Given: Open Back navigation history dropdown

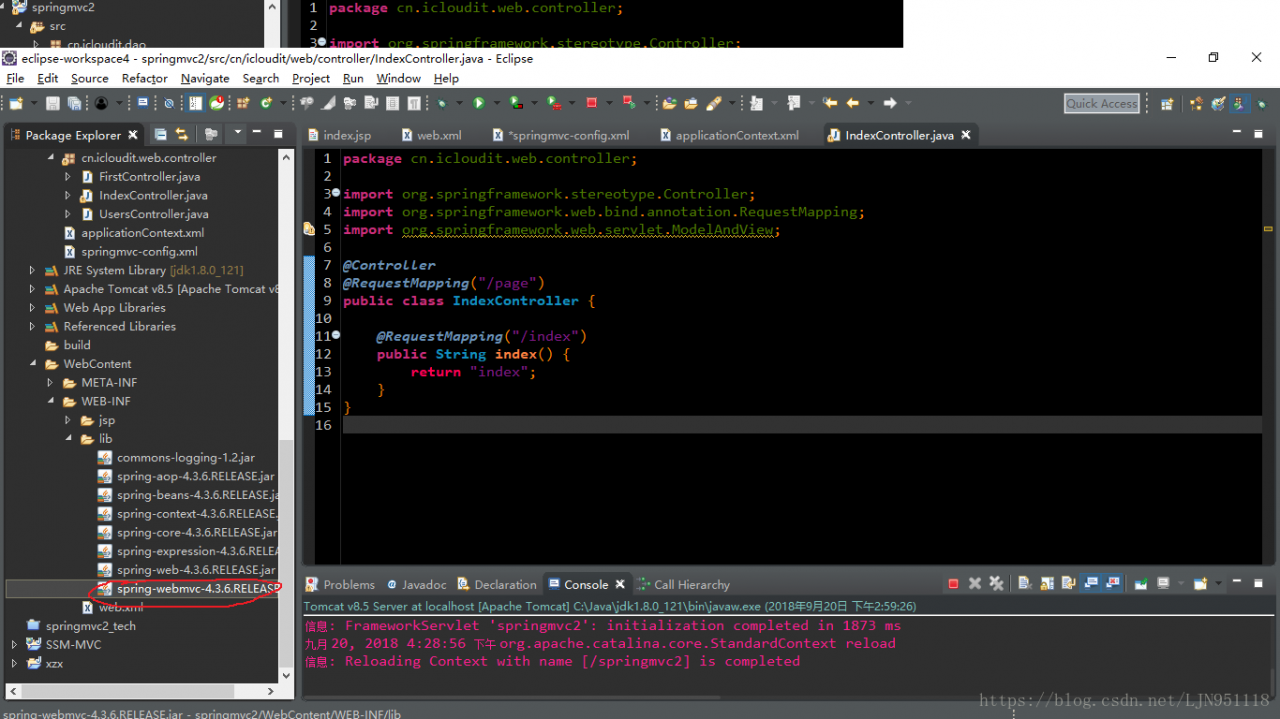Looking at the screenshot, I should (870, 103).
